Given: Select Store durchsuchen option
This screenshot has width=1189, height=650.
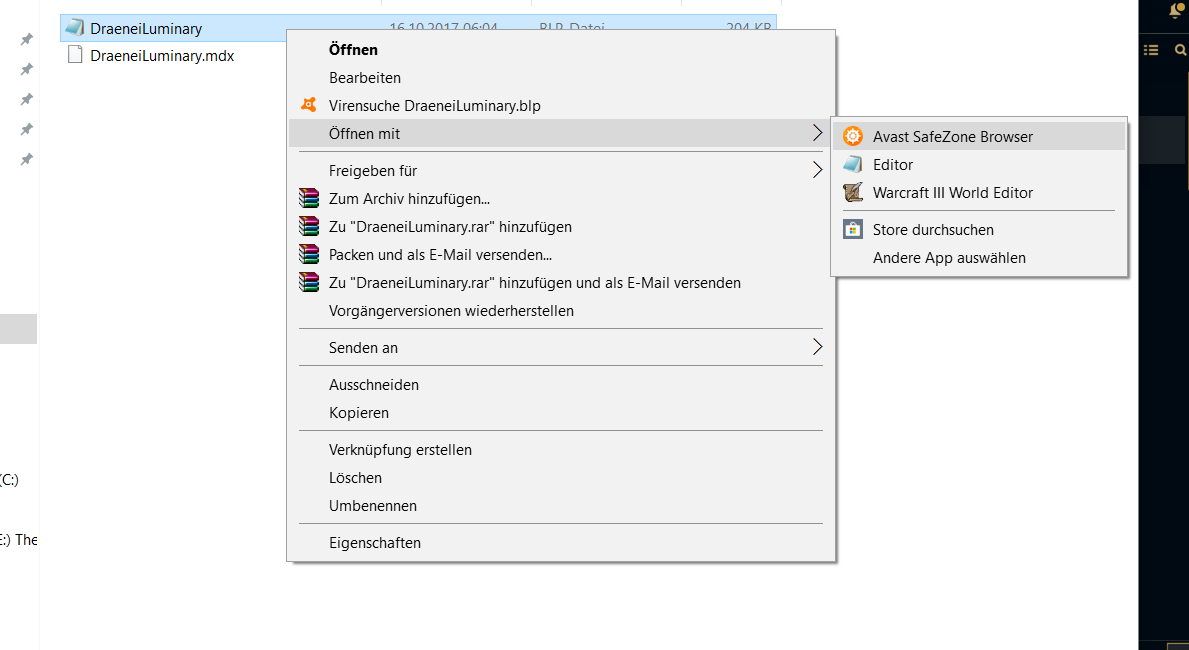Looking at the screenshot, I should click(x=979, y=230).
